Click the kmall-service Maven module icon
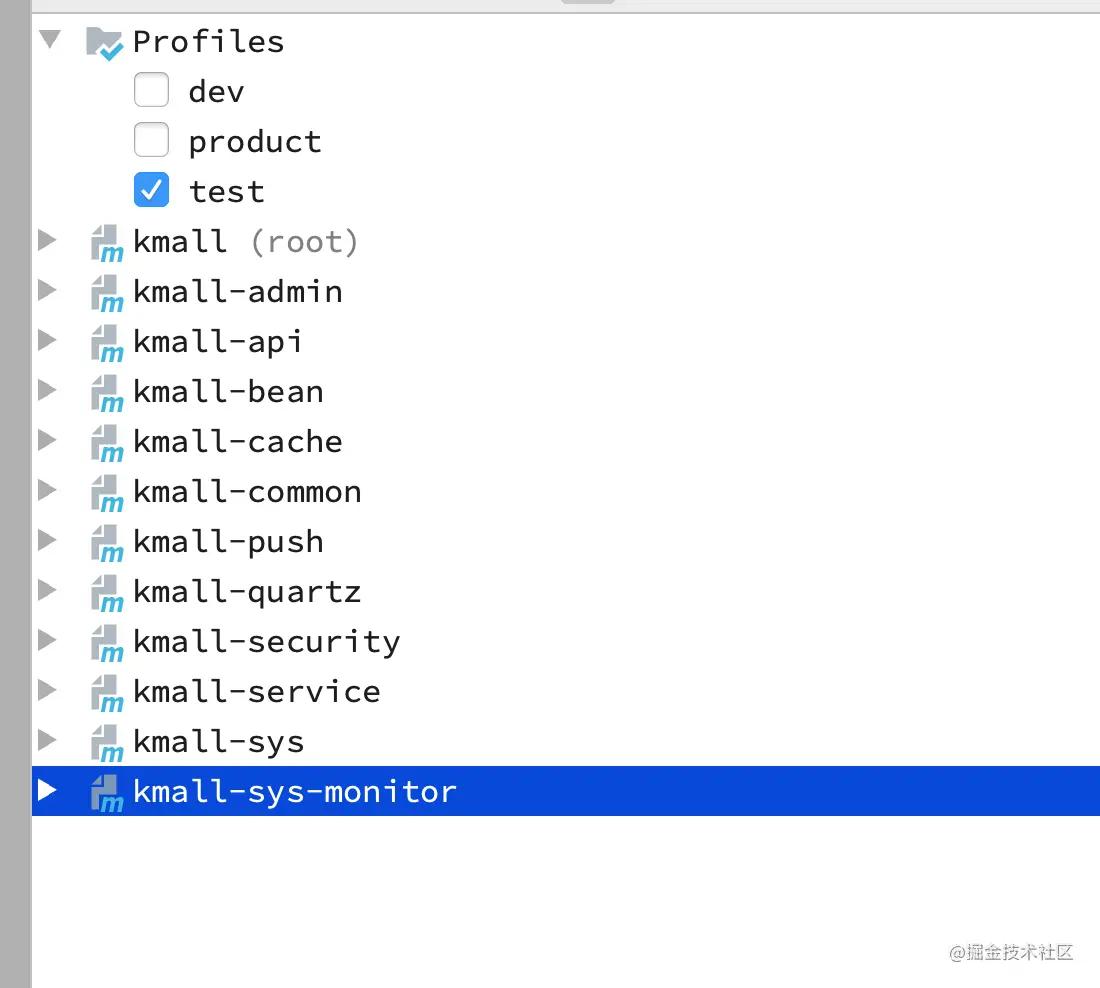1100x988 pixels. [x=107, y=693]
